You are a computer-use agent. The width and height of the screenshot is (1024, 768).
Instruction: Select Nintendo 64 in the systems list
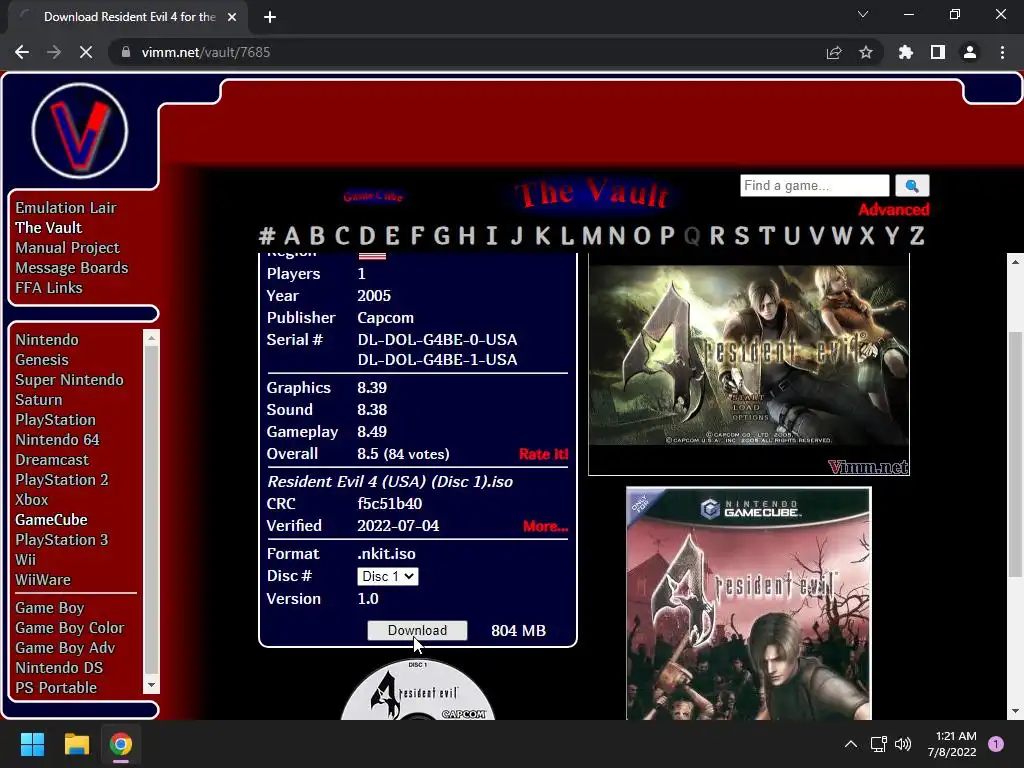coord(57,440)
